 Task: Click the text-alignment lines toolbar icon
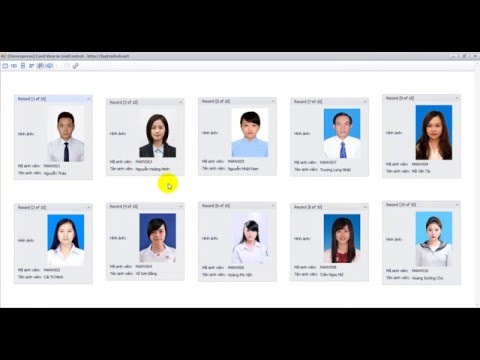[x=32, y=66]
